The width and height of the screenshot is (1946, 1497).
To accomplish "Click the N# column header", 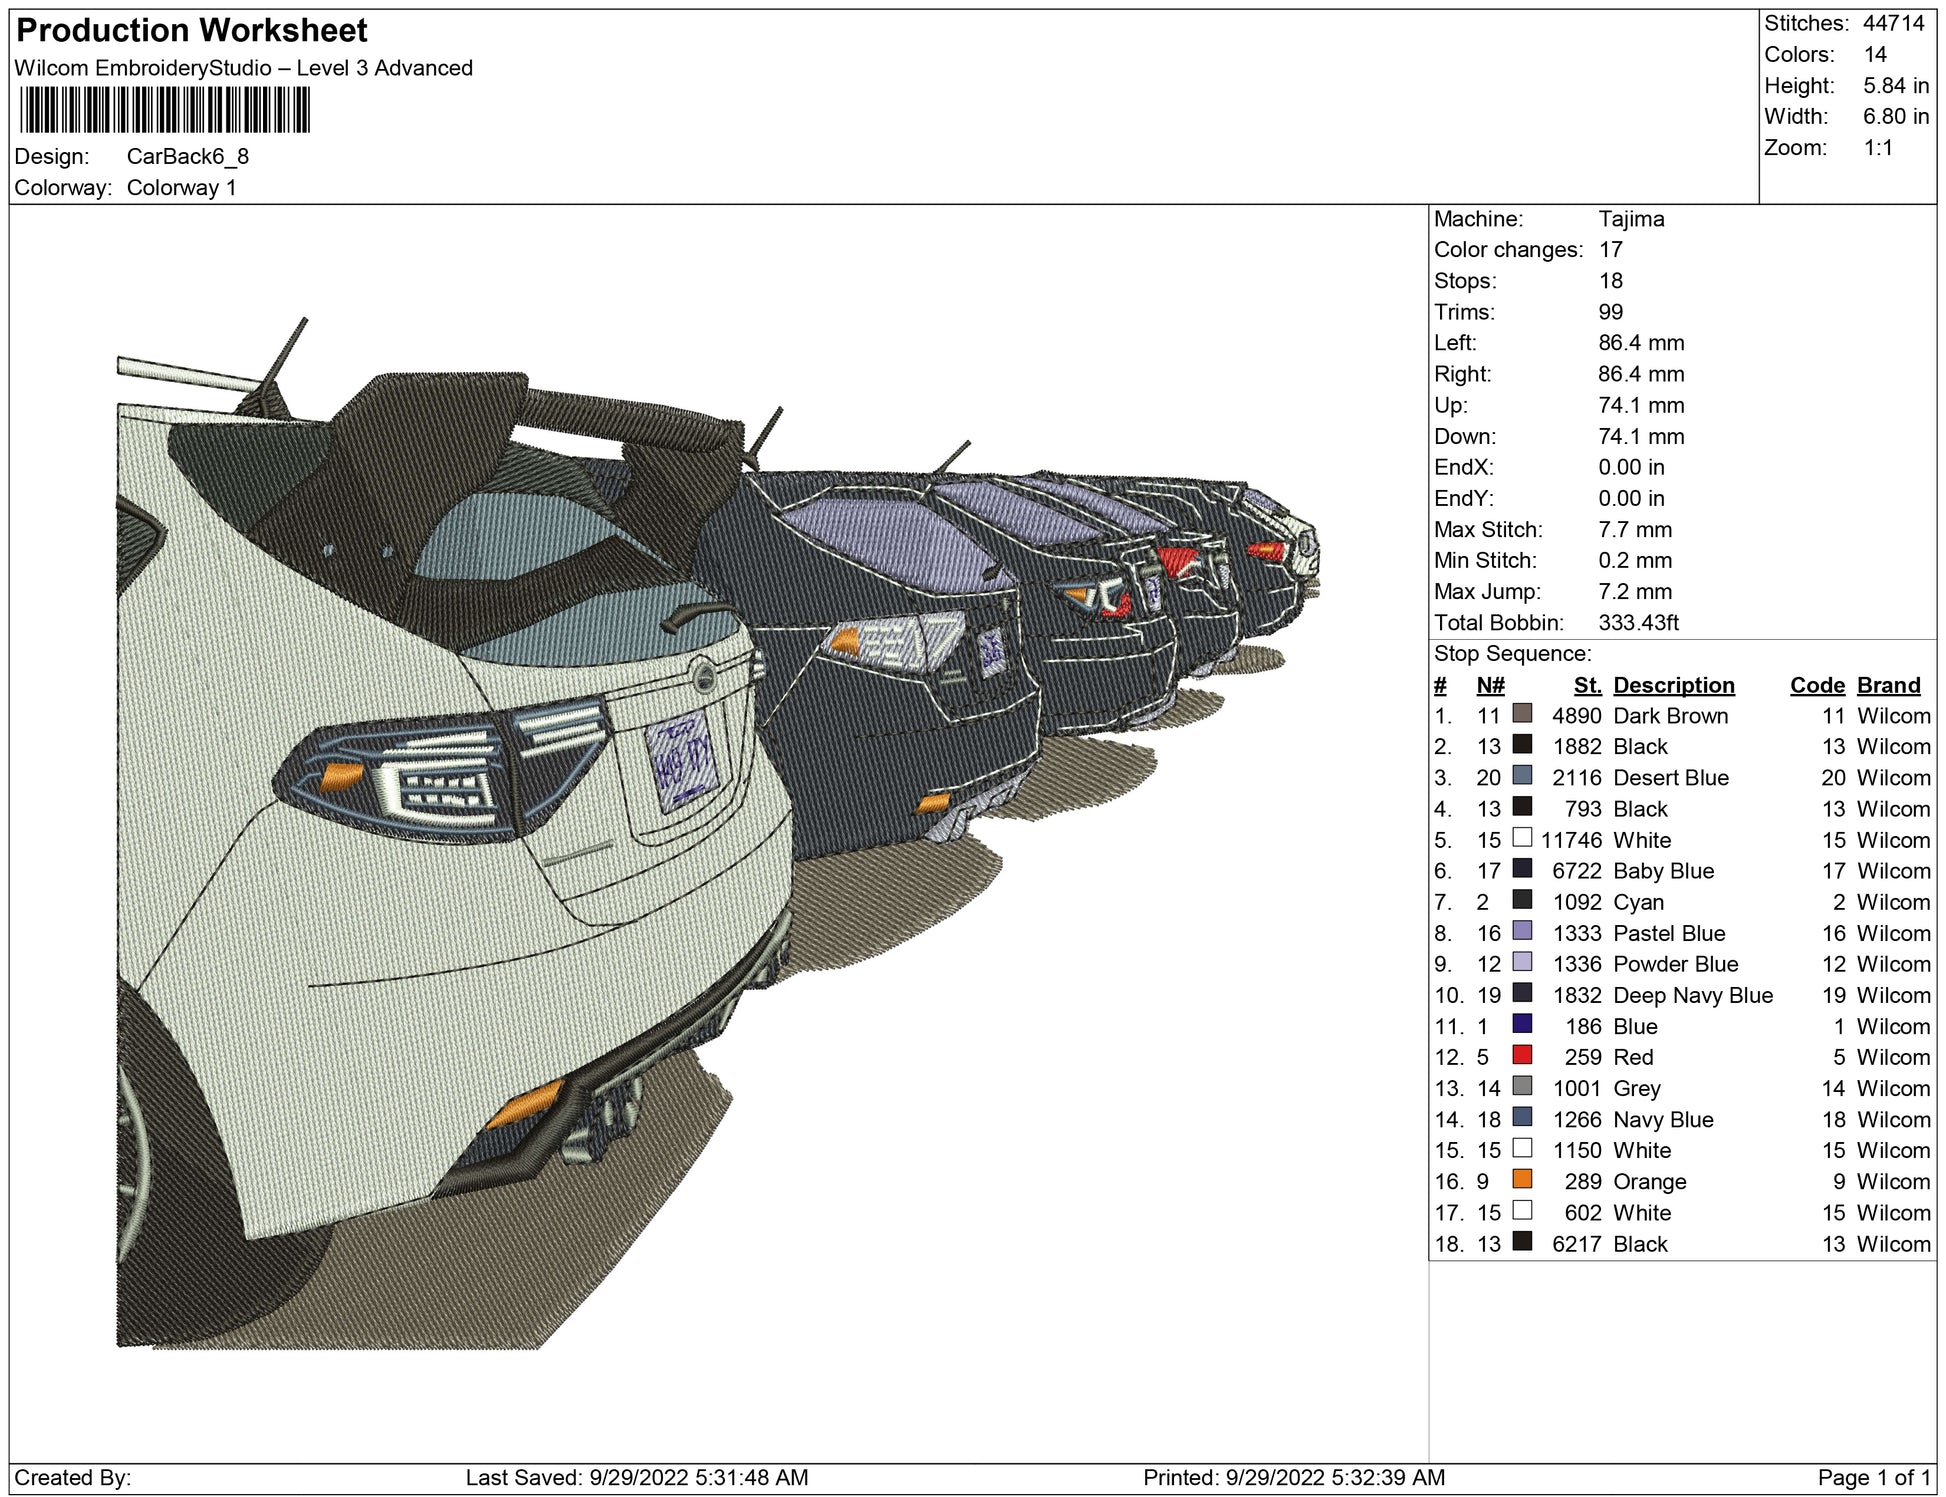I will pos(1490,685).
